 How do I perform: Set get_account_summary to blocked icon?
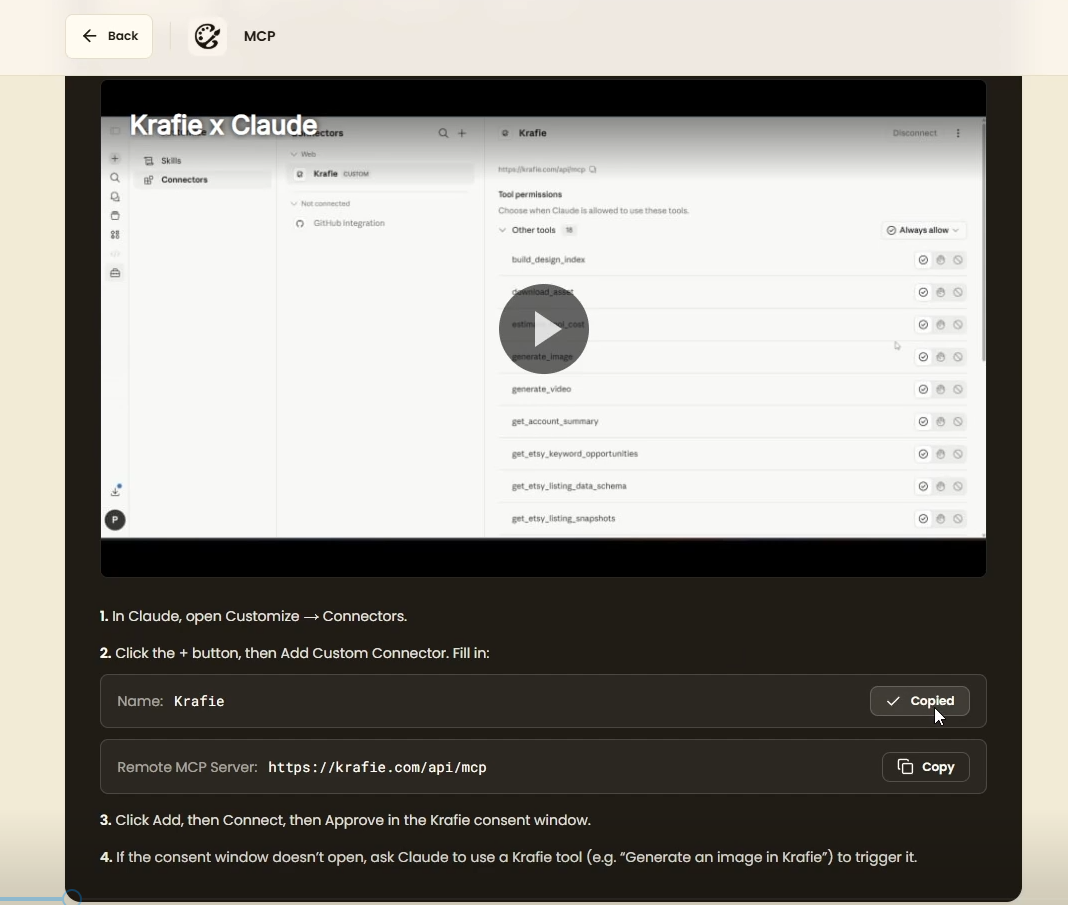point(958,422)
